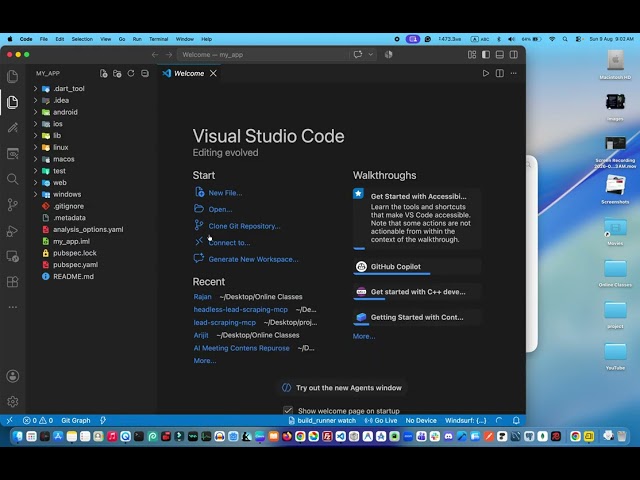Toggle Secondary Side Bar visibility

(513, 55)
